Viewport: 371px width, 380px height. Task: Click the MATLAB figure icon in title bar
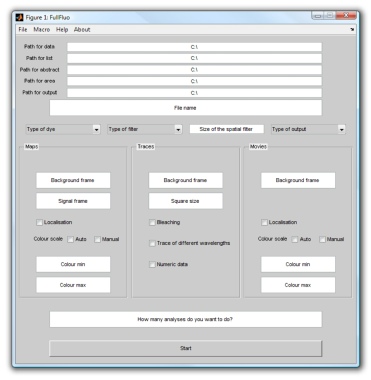tap(20, 17)
